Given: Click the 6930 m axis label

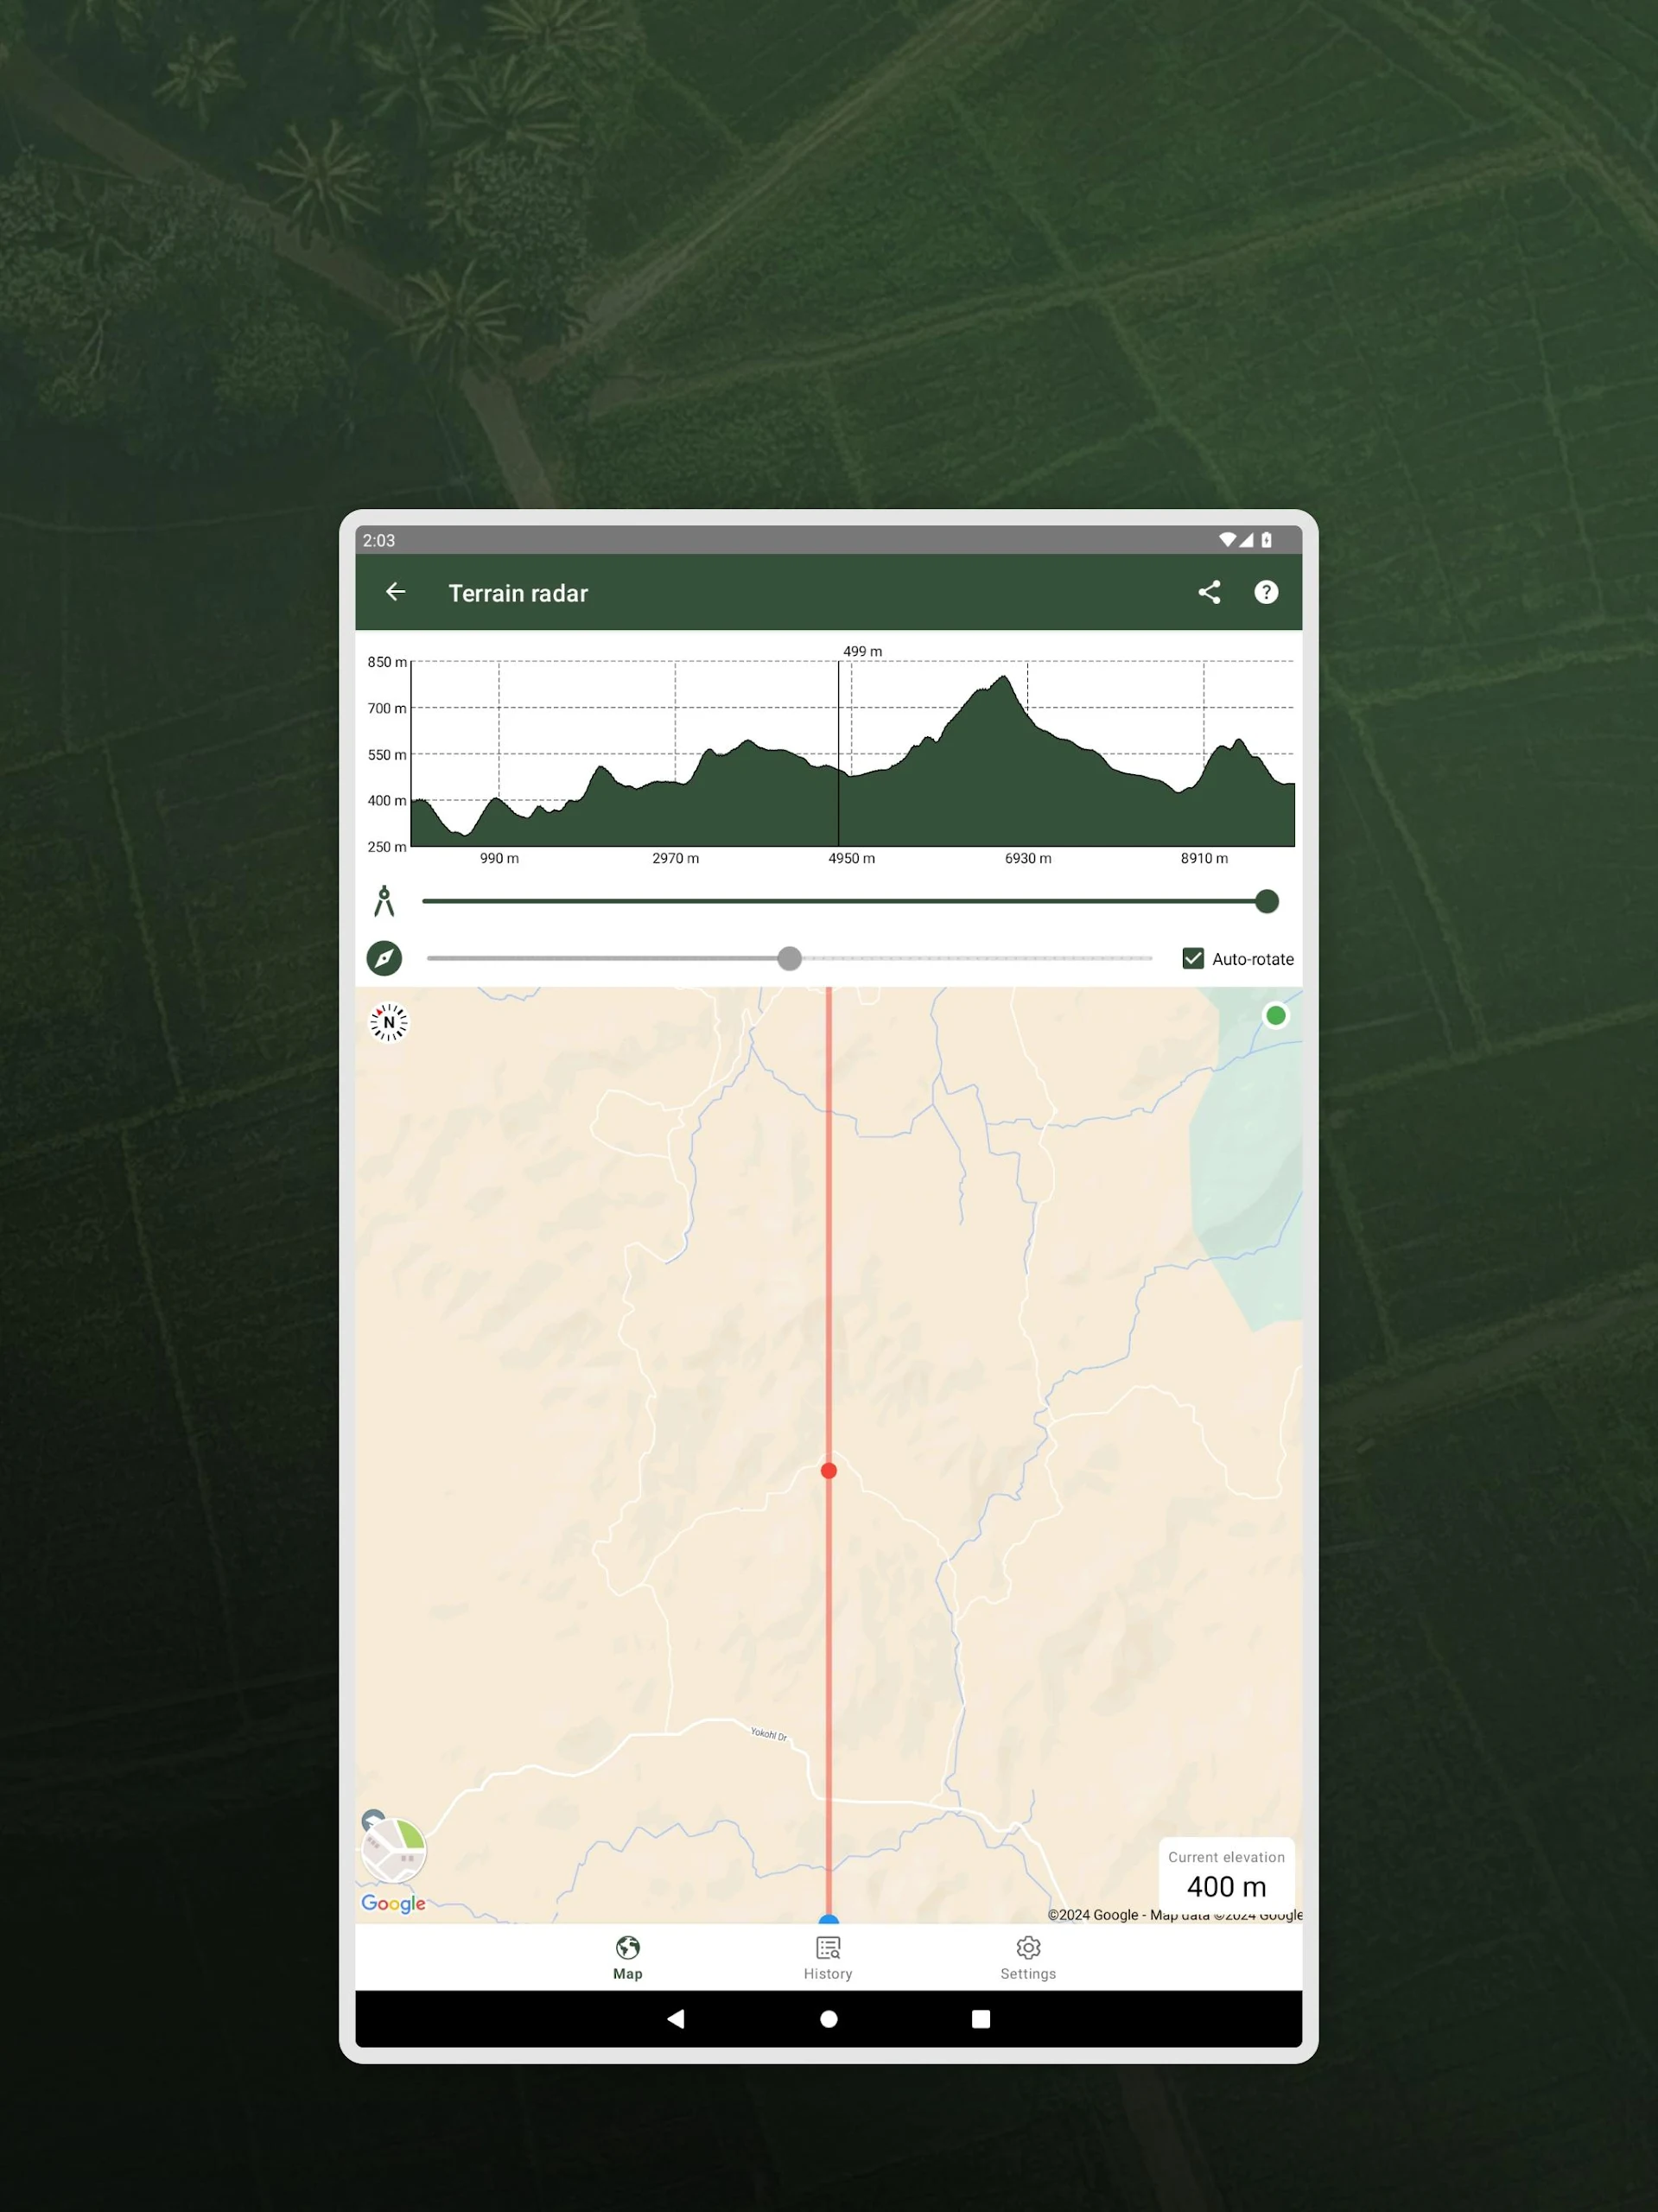Looking at the screenshot, I should point(1028,858).
